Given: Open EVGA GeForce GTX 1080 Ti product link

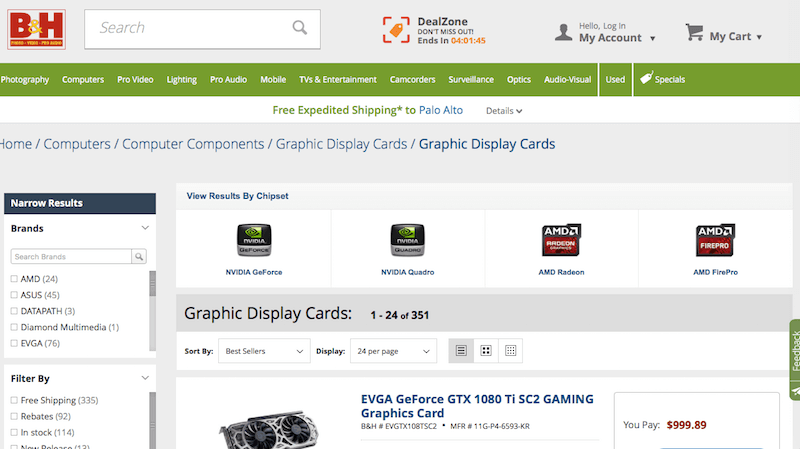Looking at the screenshot, I should pyautogui.click(x=477, y=406).
